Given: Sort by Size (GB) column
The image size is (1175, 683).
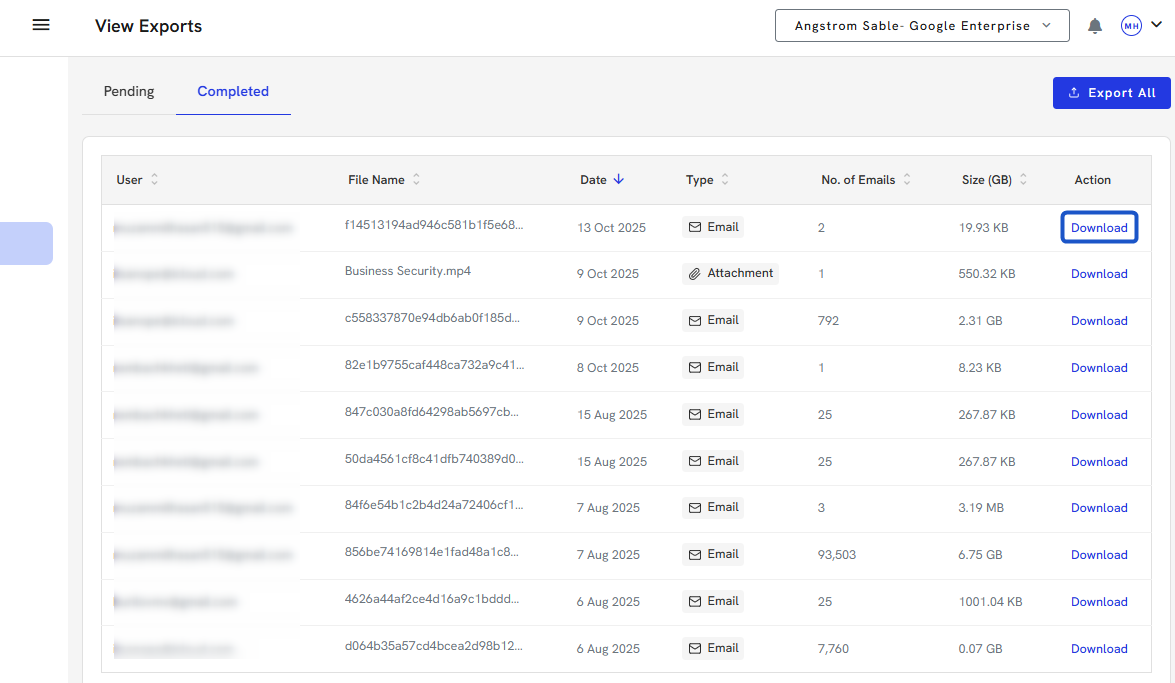Looking at the screenshot, I should point(1023,180).
